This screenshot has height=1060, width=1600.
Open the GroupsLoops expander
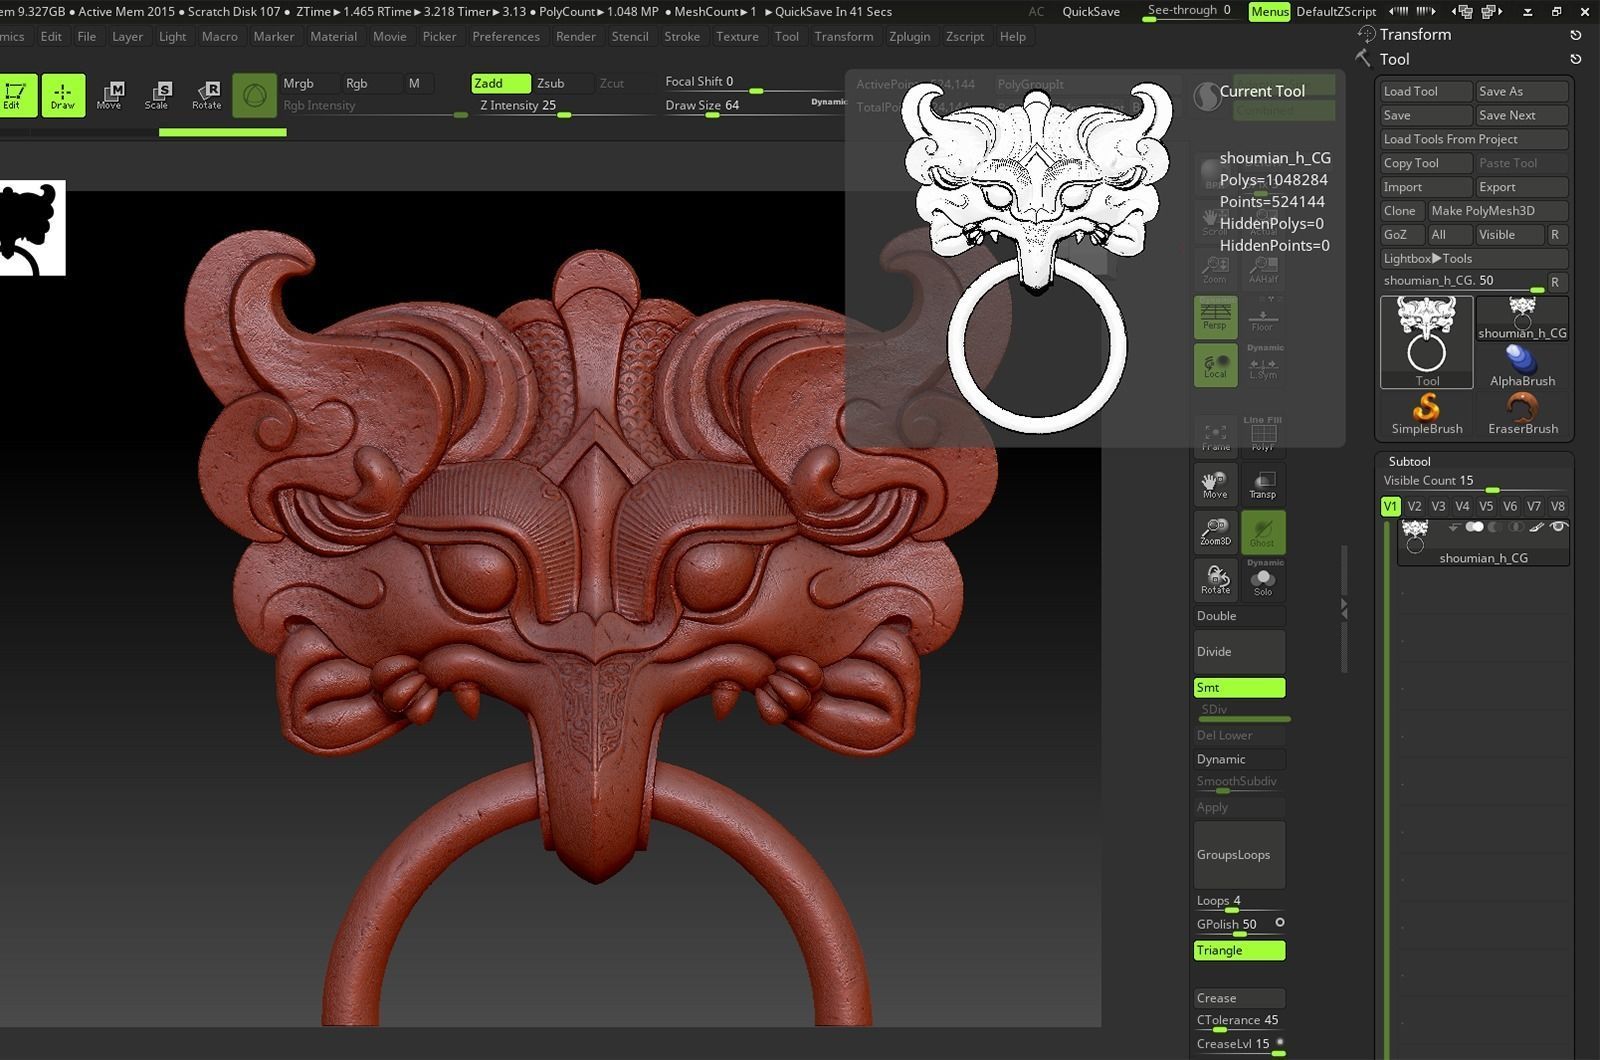tap(1239, 855)
